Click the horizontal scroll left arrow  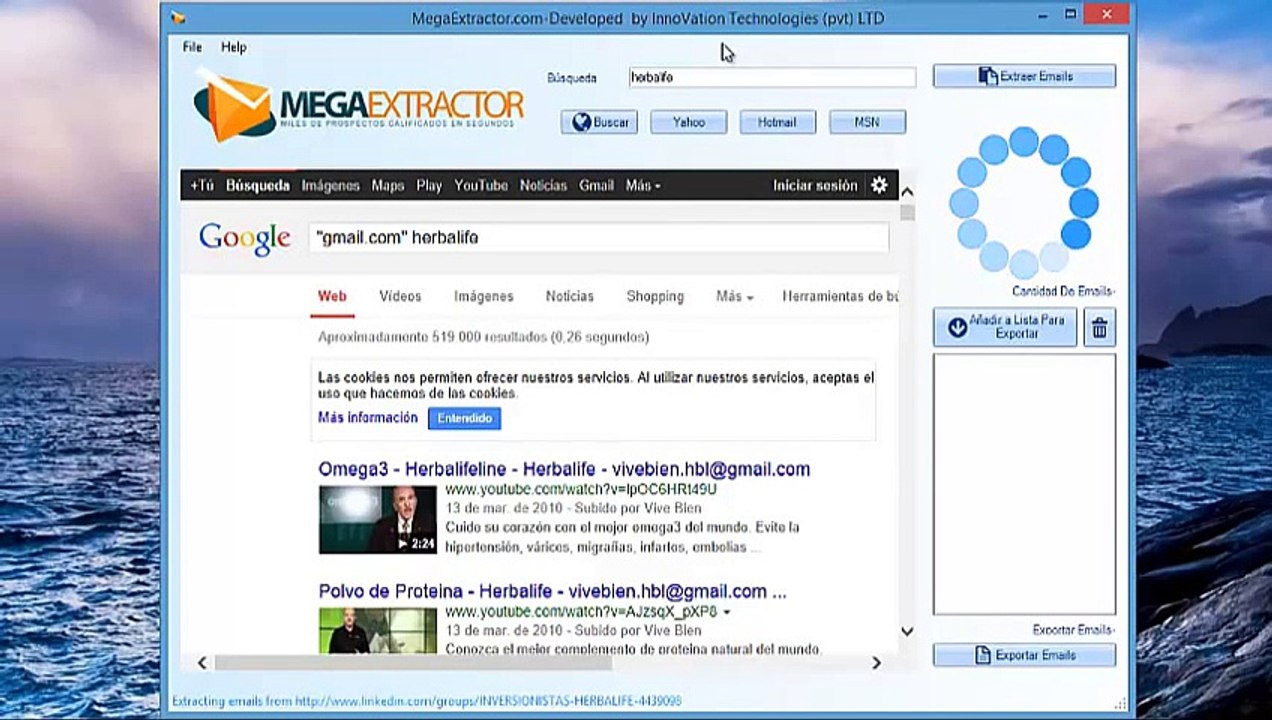point(202,662)
